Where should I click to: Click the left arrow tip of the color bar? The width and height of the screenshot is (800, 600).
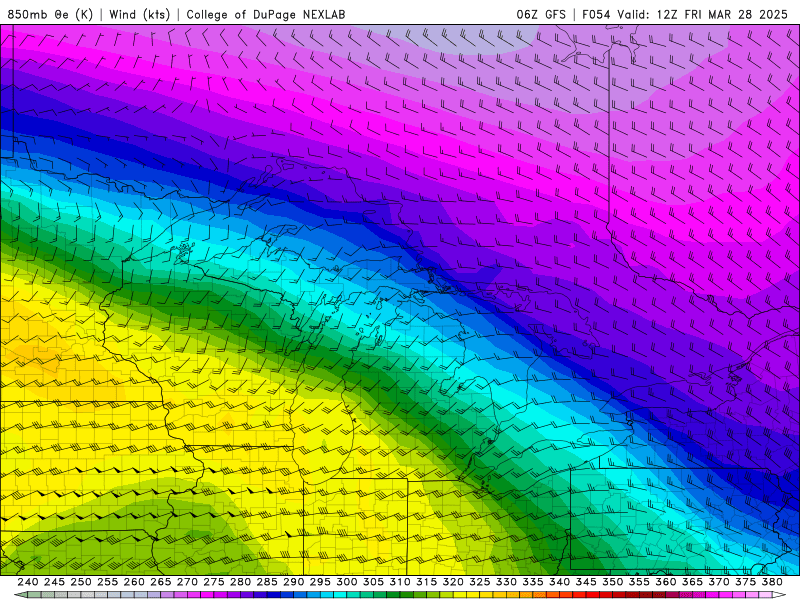click(19, 595)
